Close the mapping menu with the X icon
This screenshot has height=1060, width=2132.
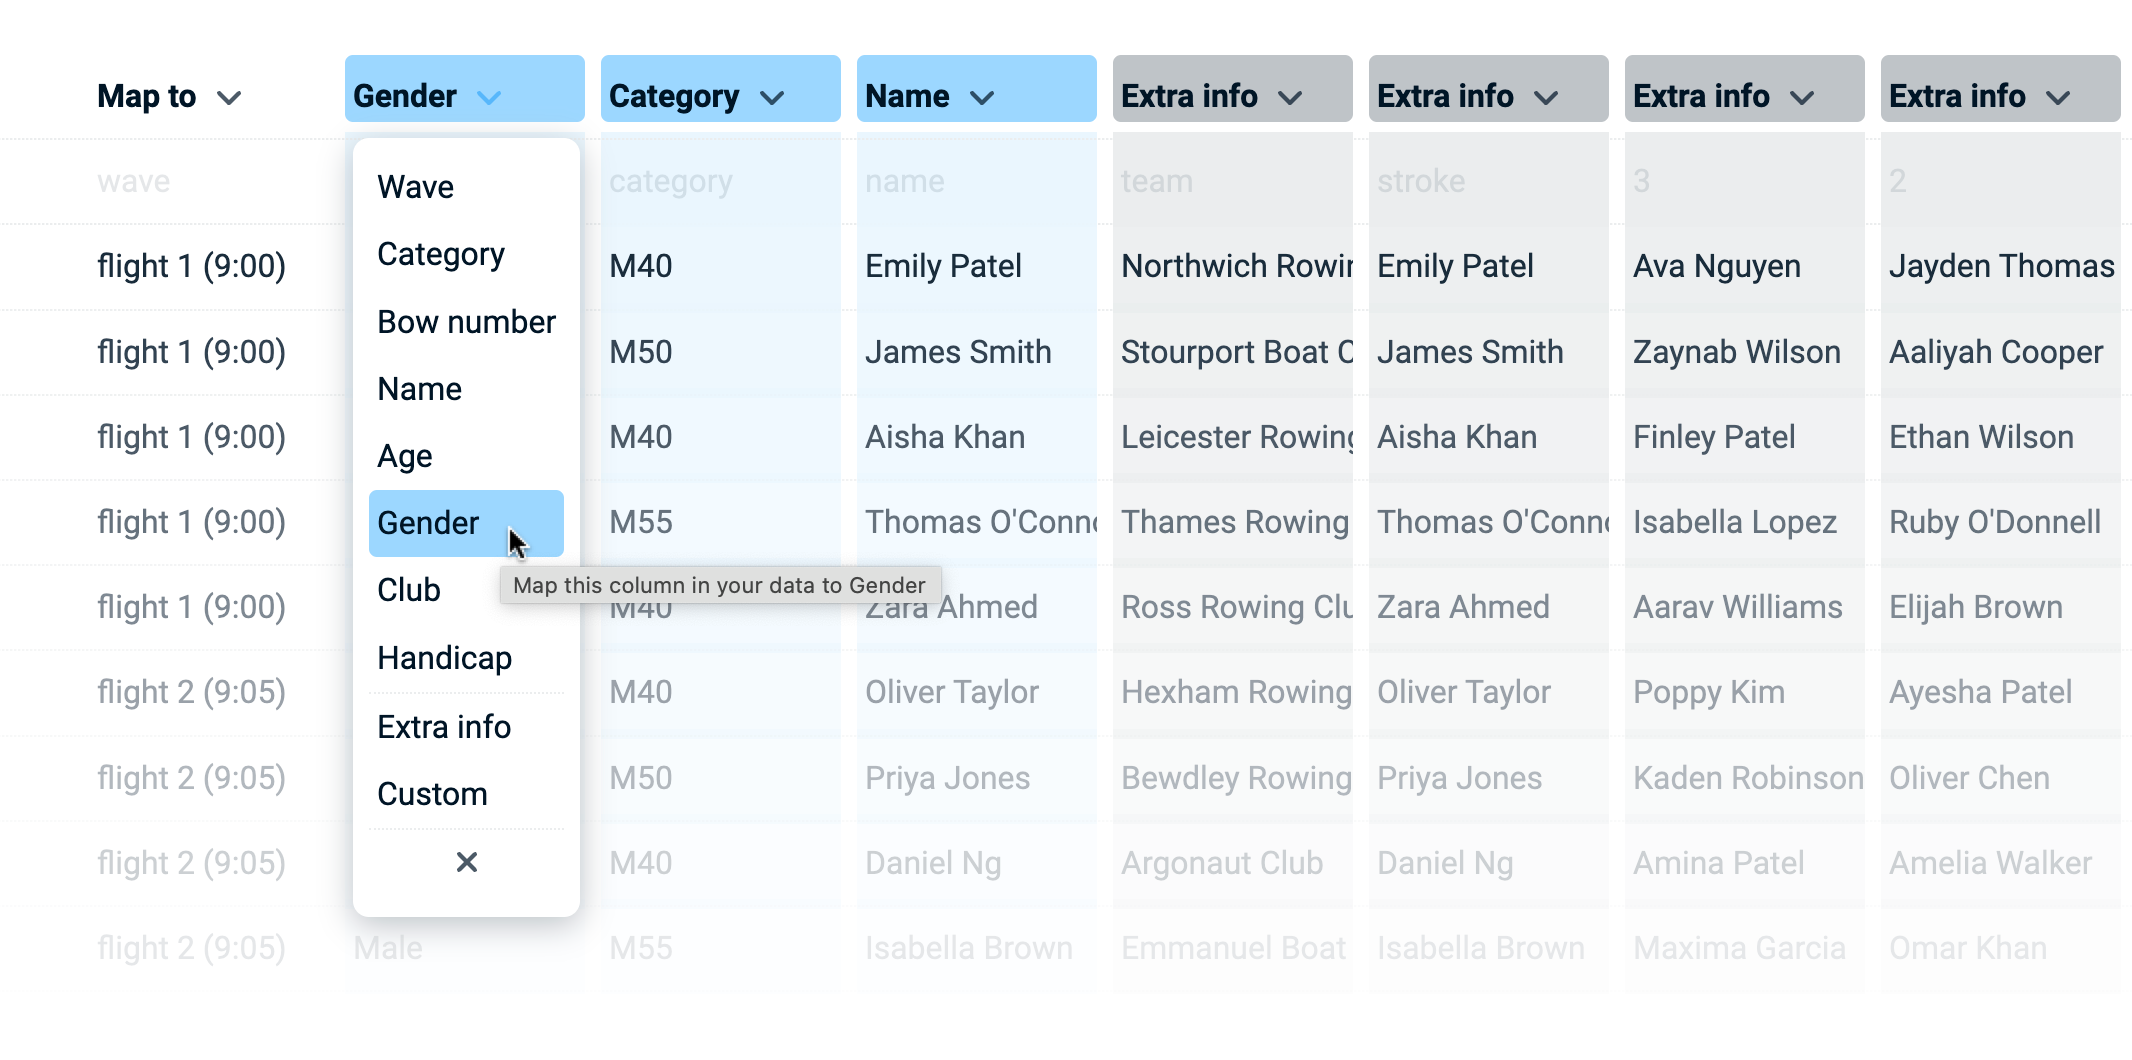(466, 862)
